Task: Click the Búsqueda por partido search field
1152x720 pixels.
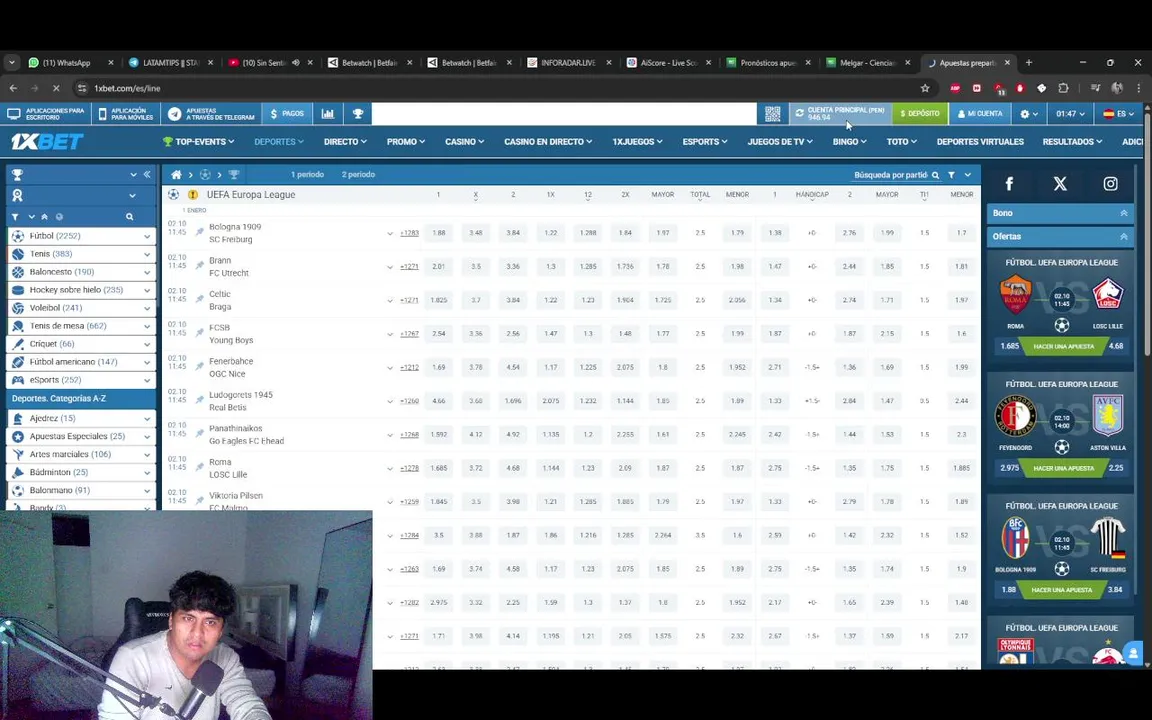Action: point(890,176)
